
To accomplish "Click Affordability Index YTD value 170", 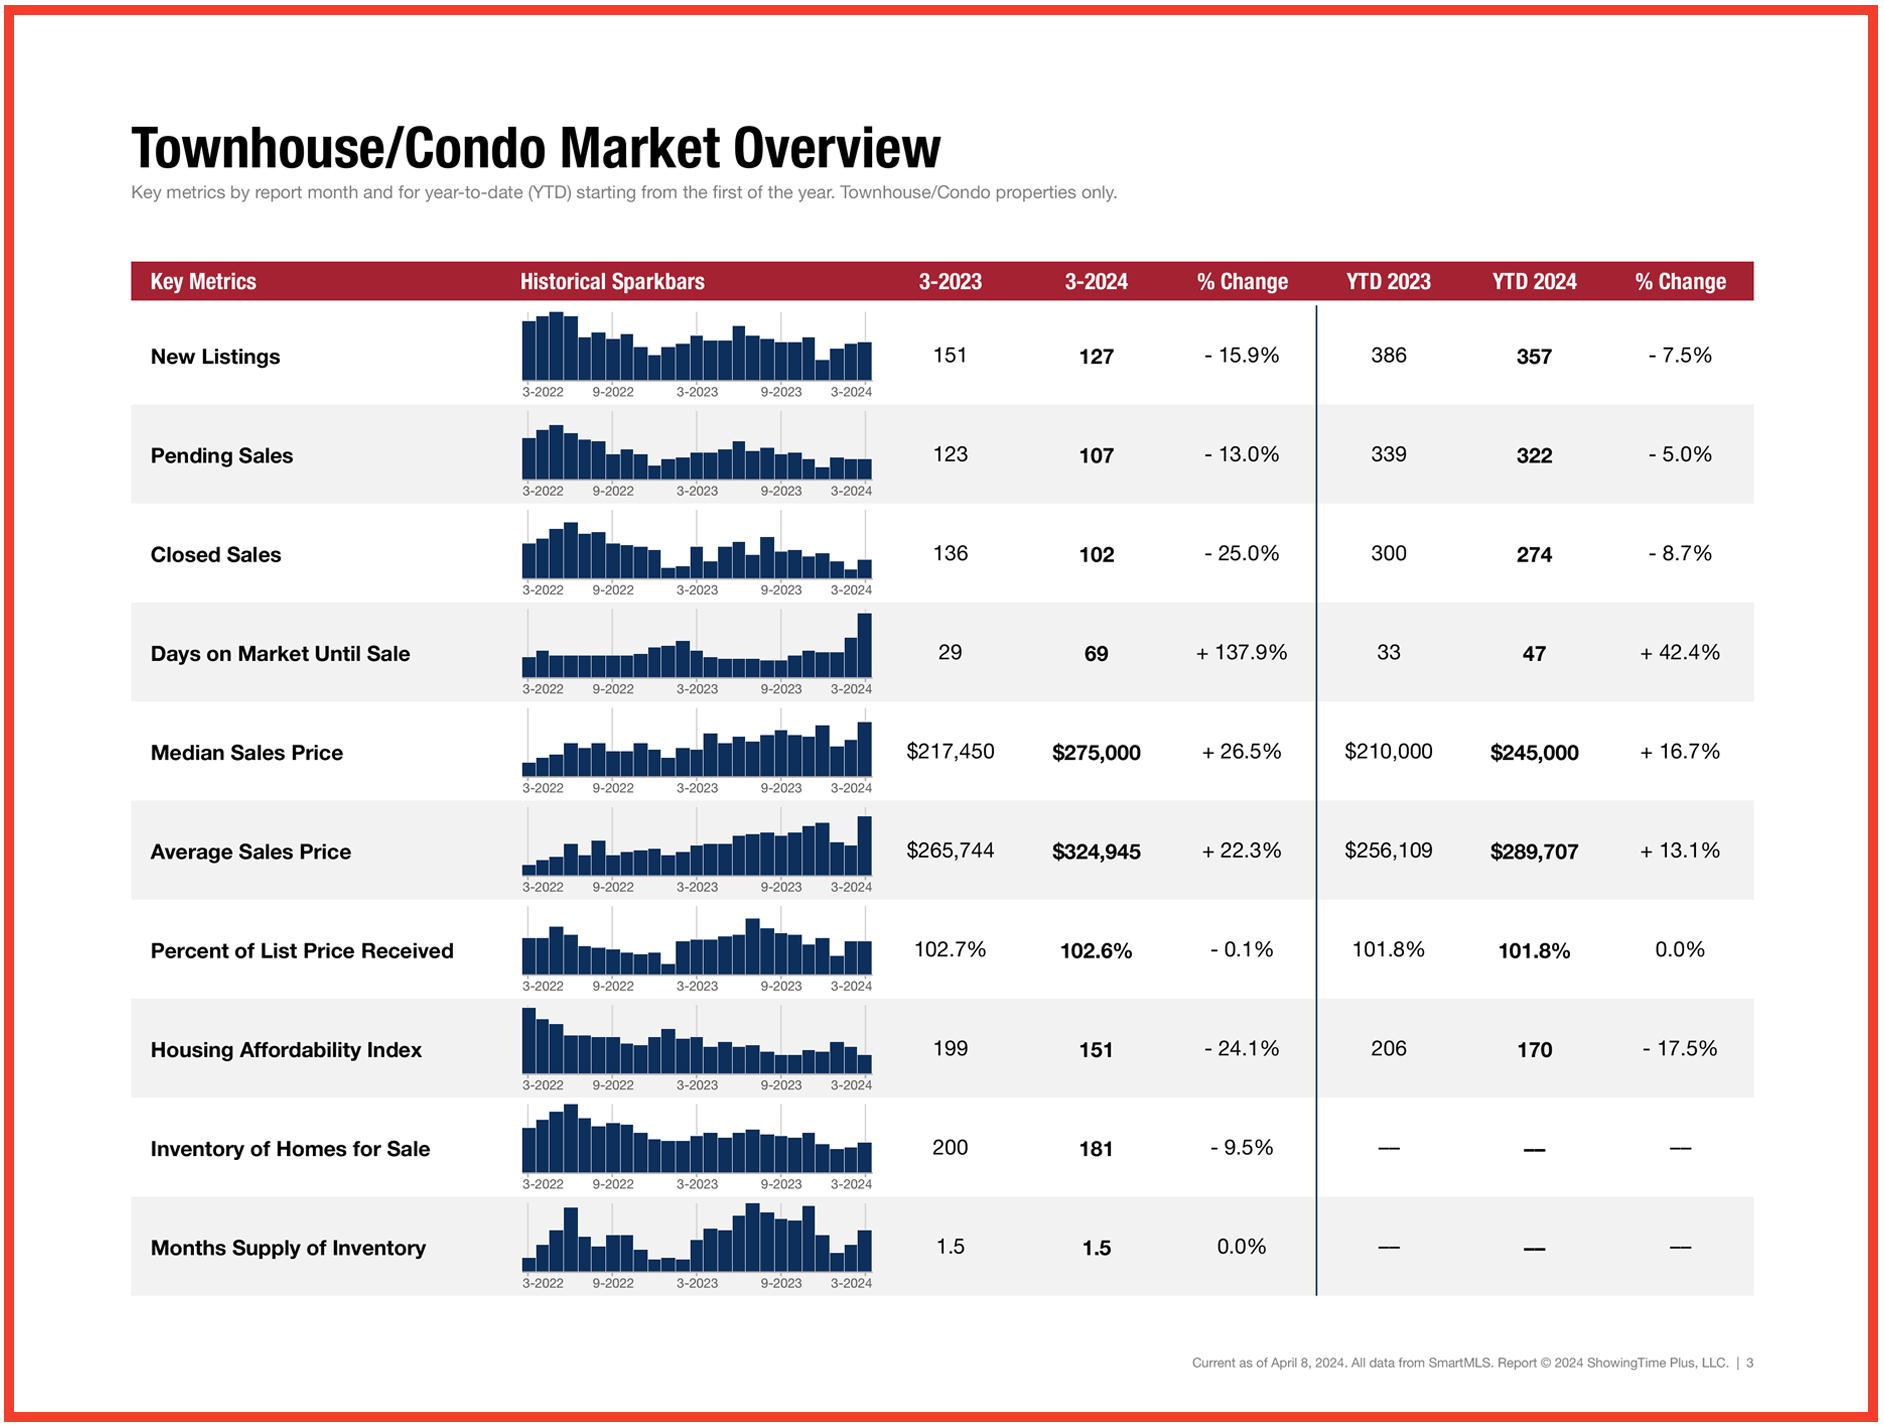I will point(1534,1049).
